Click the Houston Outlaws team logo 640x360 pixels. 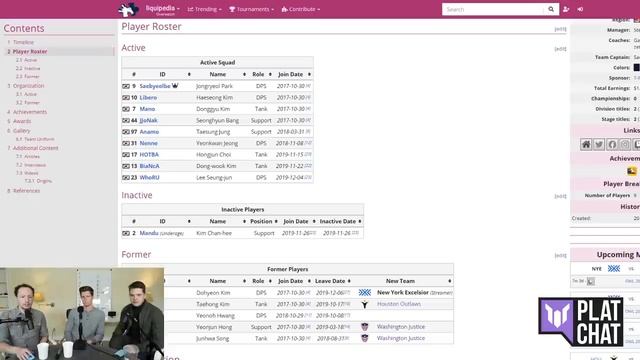coord(364,304)
